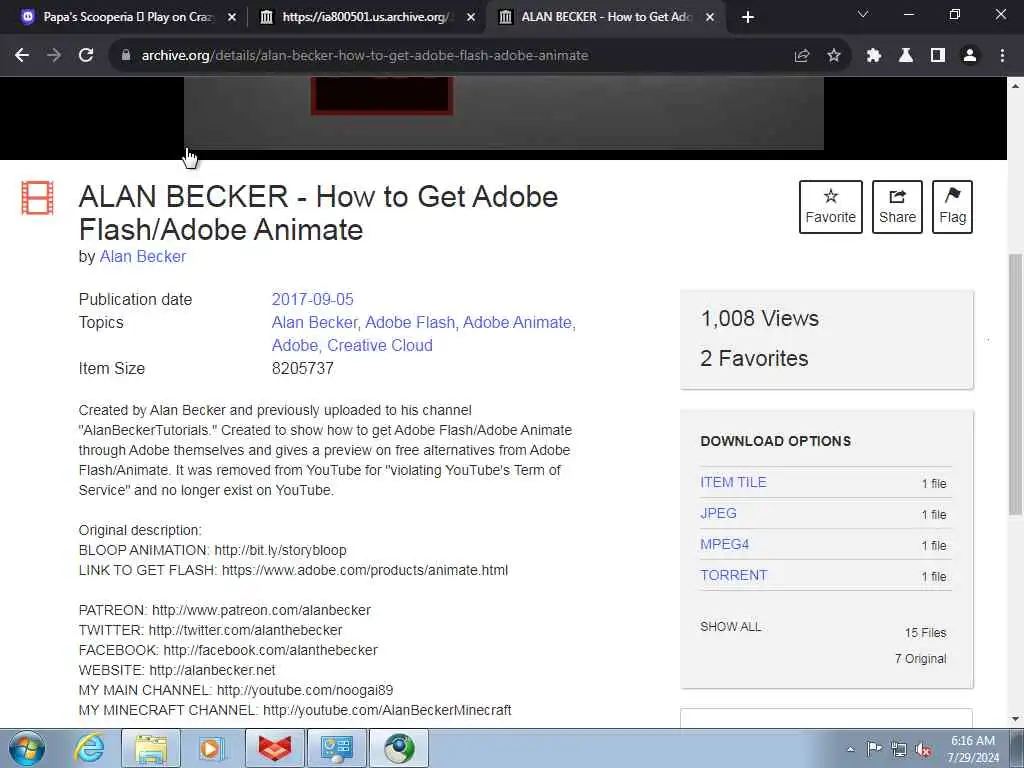
Task: Click the patreon.com/alanbecker URL text
Action: tap(261, 610)
